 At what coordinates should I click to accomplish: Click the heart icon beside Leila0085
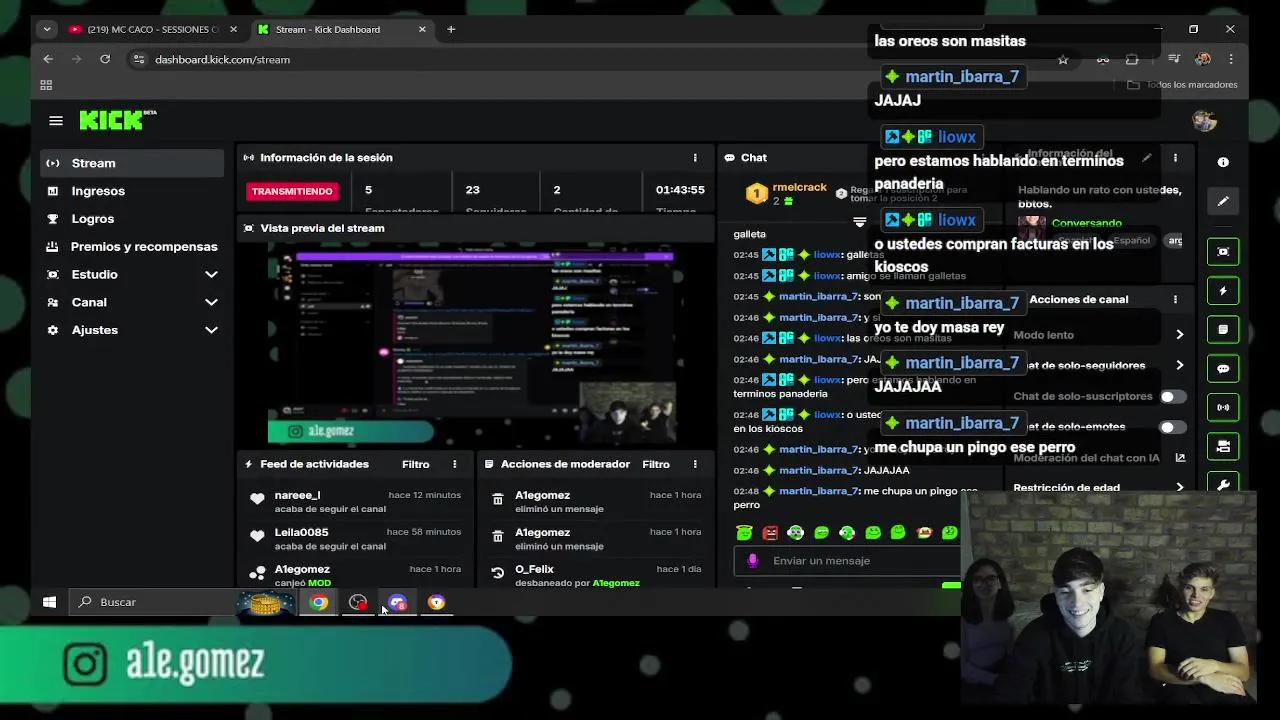pos(257,536)
